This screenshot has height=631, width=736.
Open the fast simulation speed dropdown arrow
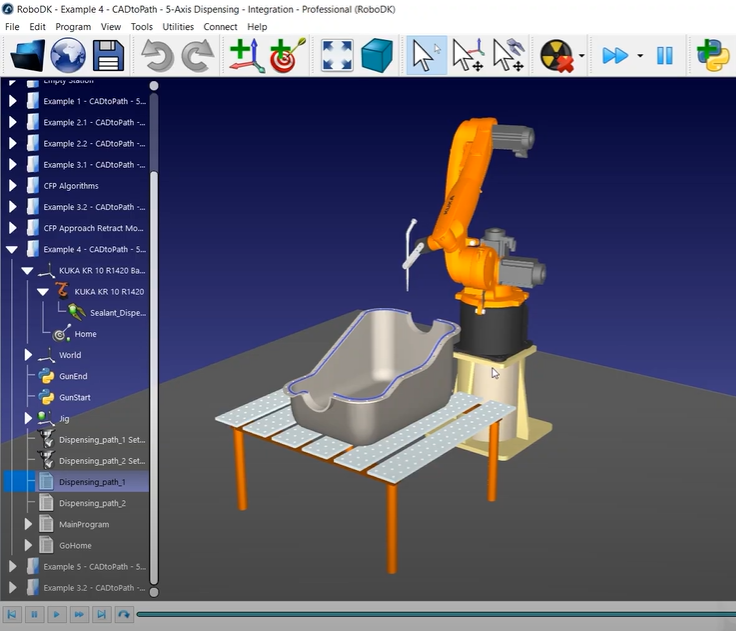click(640, 56)
